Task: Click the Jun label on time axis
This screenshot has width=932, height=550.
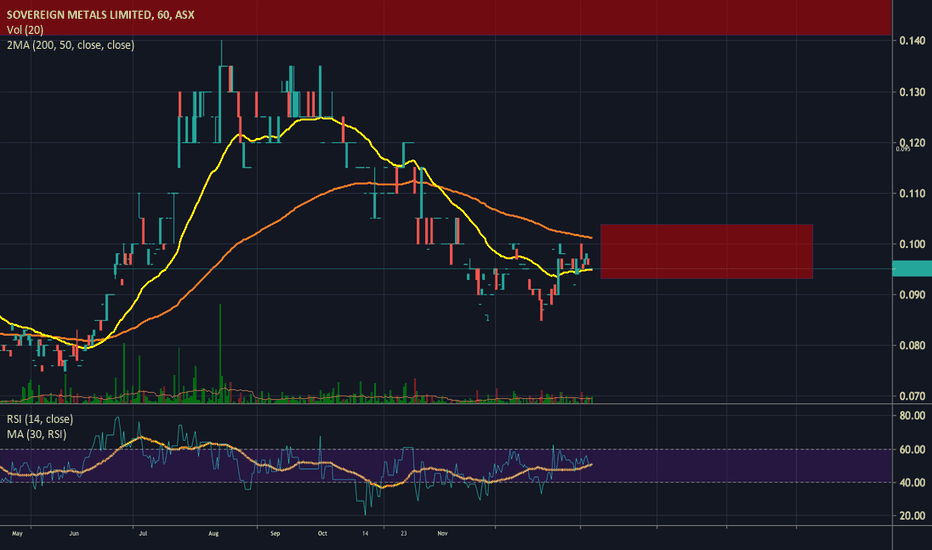Action: coord(74,533)
